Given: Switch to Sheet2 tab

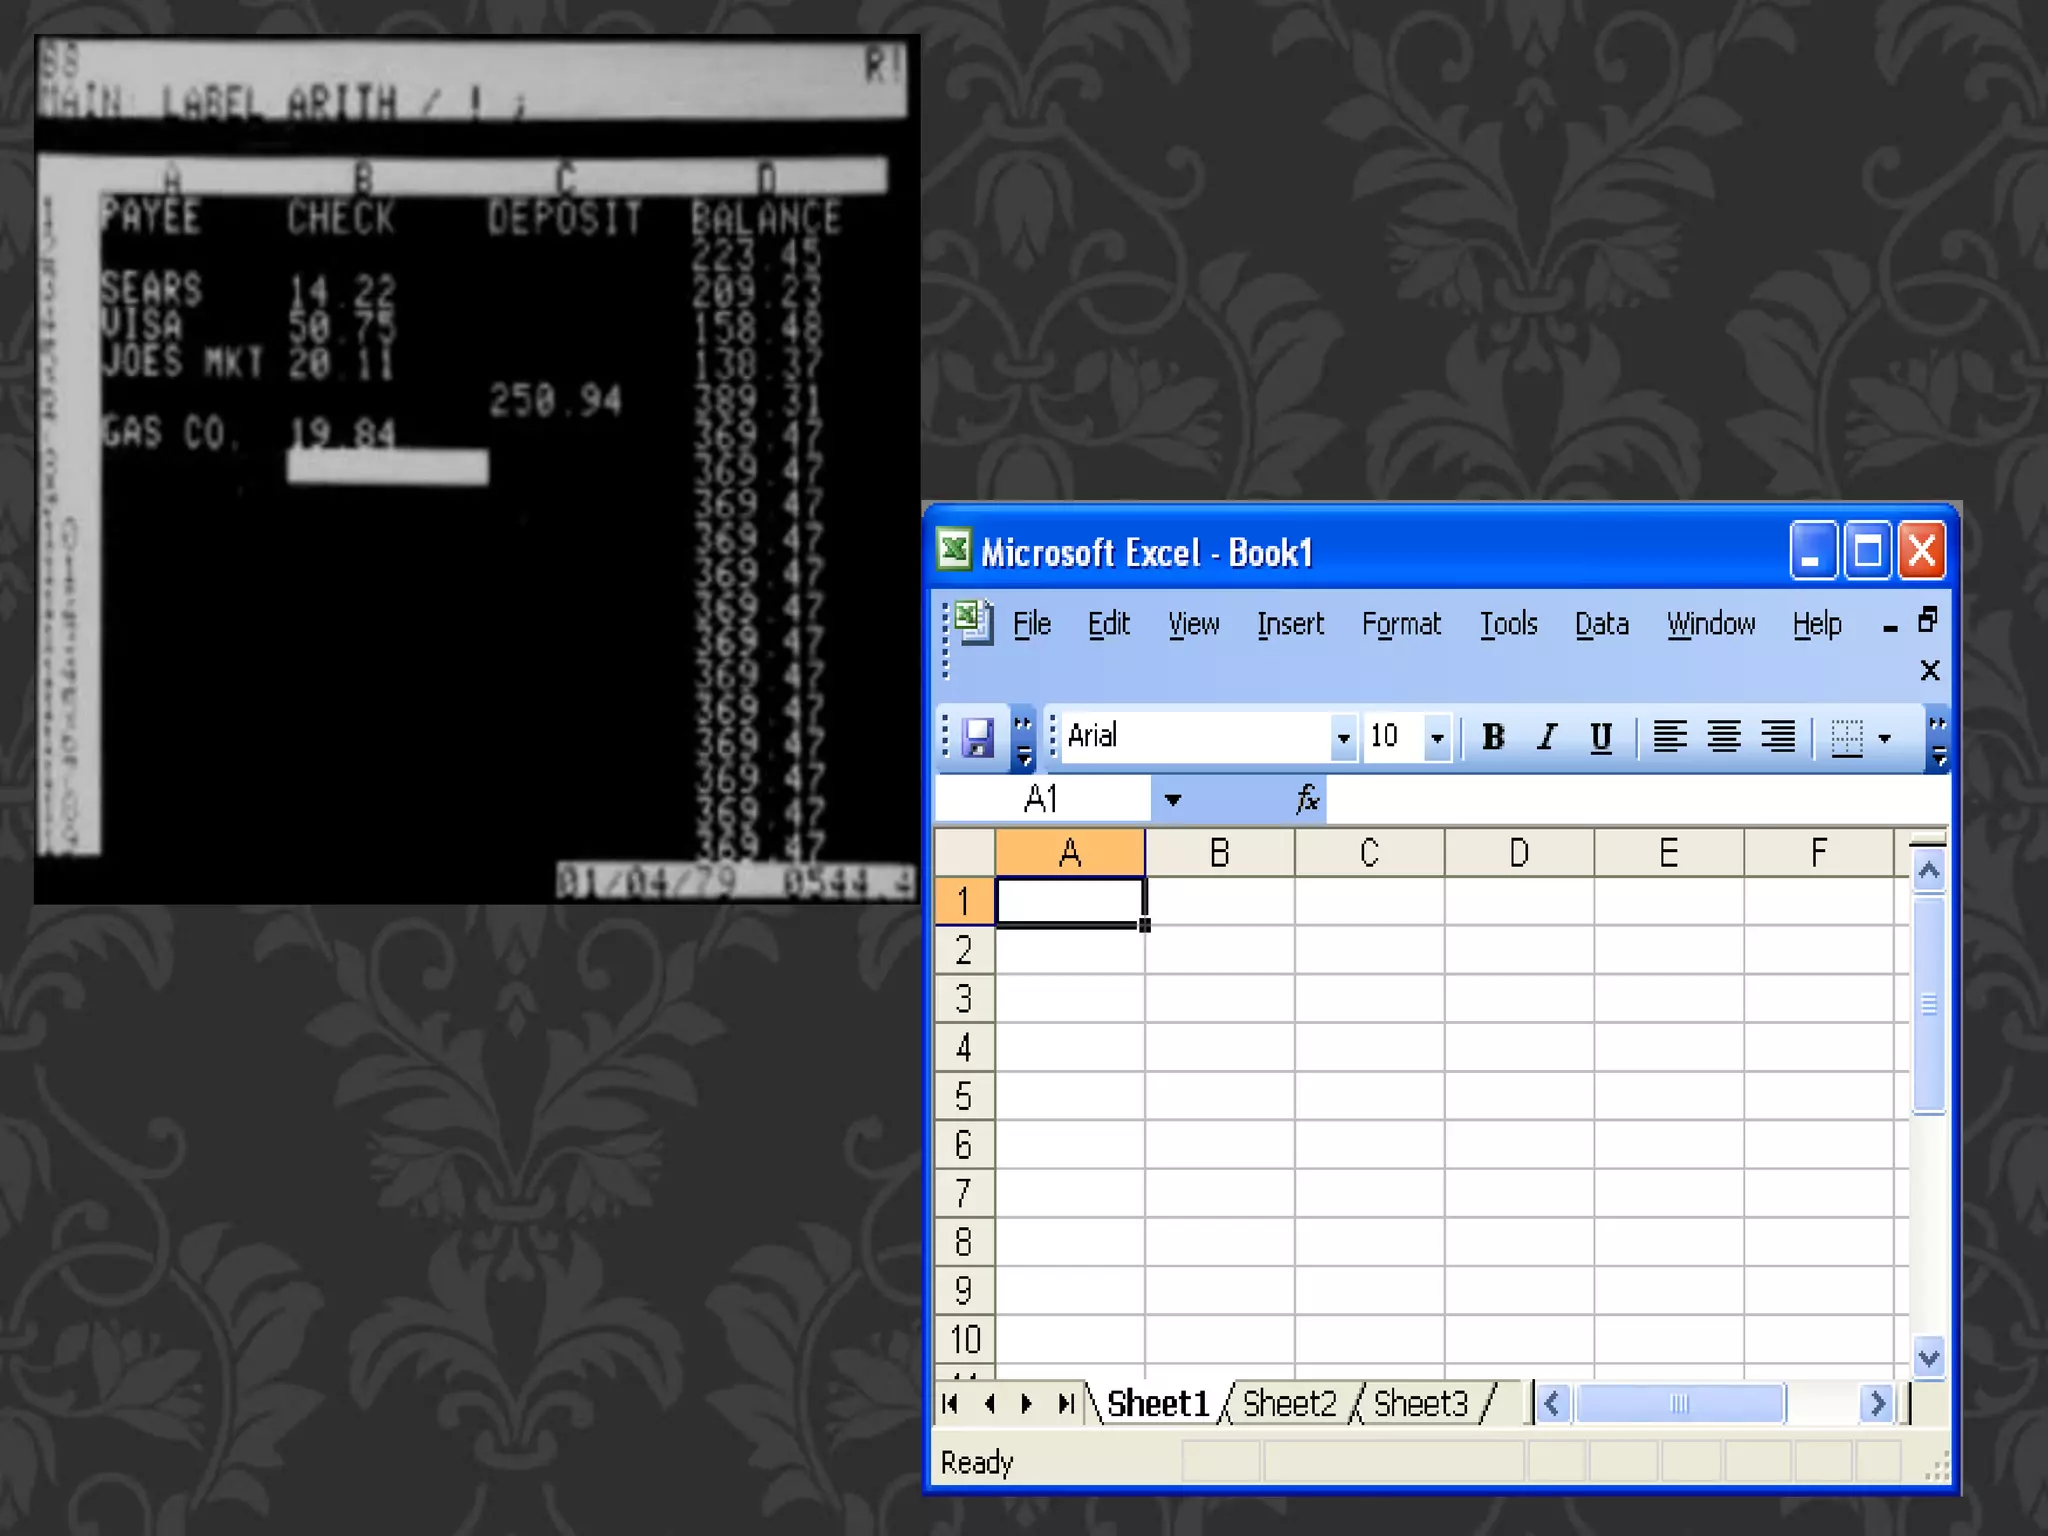Looking at the screenshot, I should point(1288,1404).
